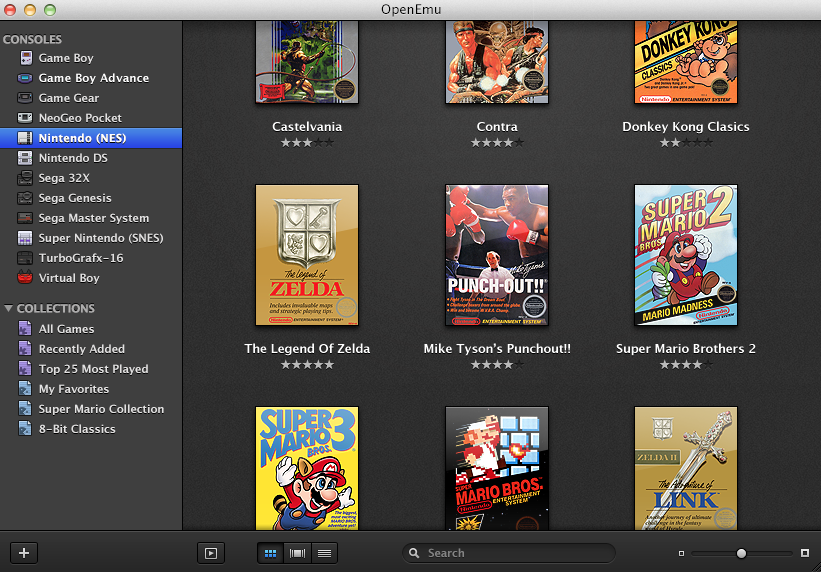Click the Contra title text
This screenshot has height=572, width=821.
[x=497, y=127]
